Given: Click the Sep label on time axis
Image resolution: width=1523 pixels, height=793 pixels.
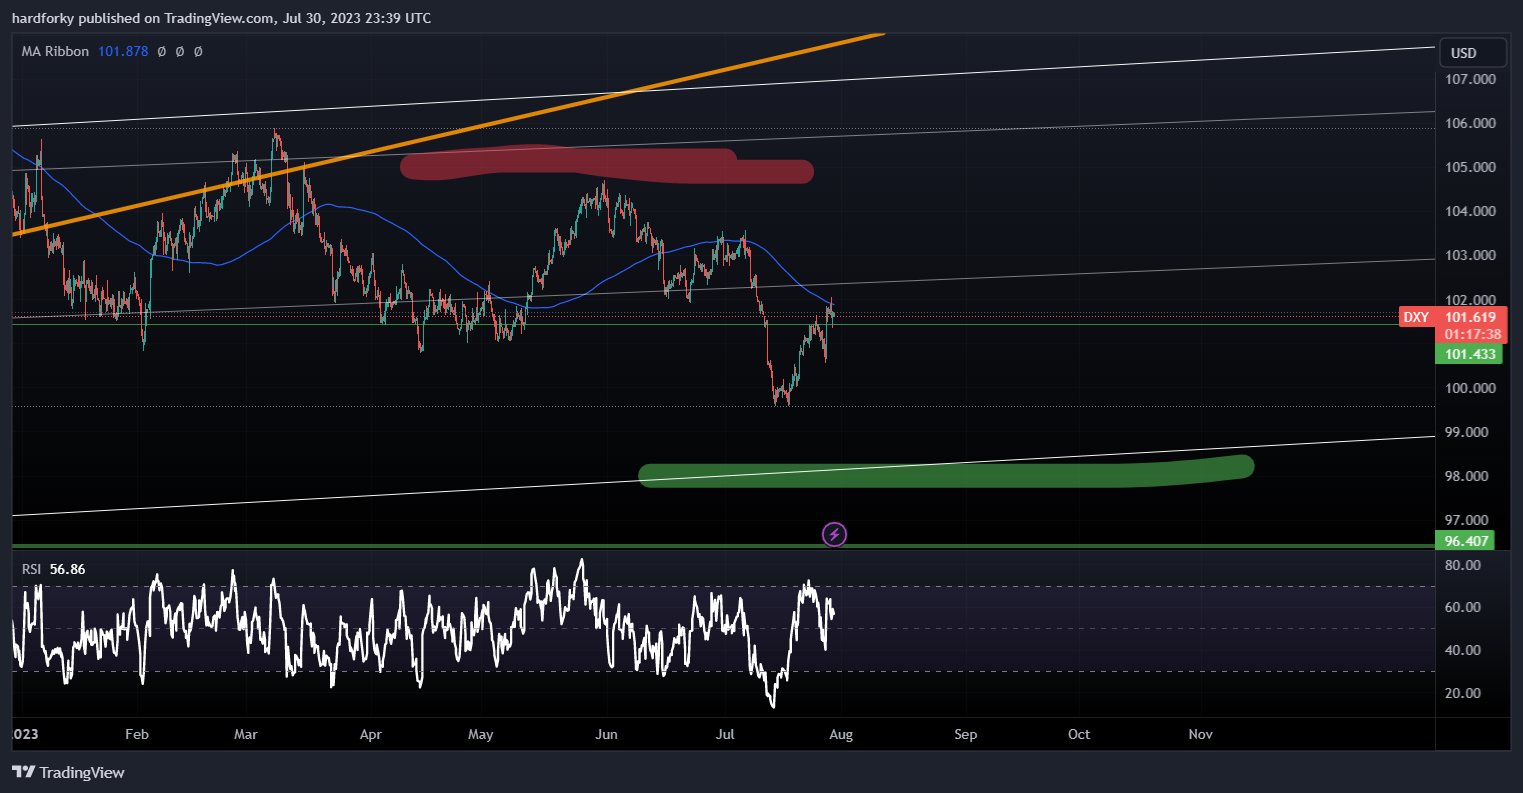Looking at the screenshot, I should point(966,734).
